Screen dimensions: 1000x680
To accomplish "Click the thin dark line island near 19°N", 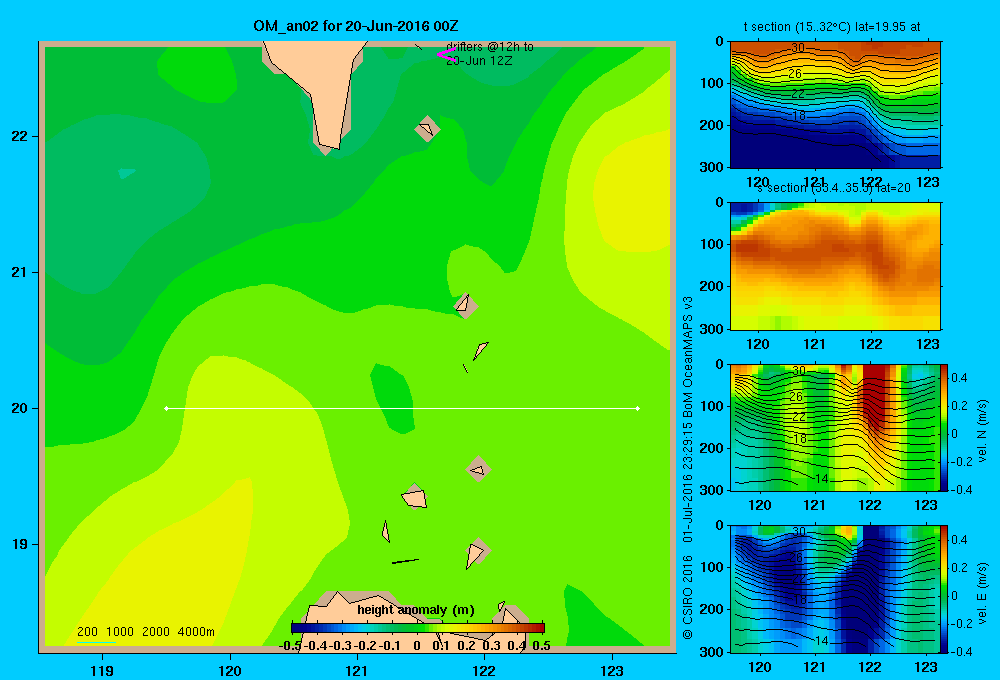I will coord(405,561).
